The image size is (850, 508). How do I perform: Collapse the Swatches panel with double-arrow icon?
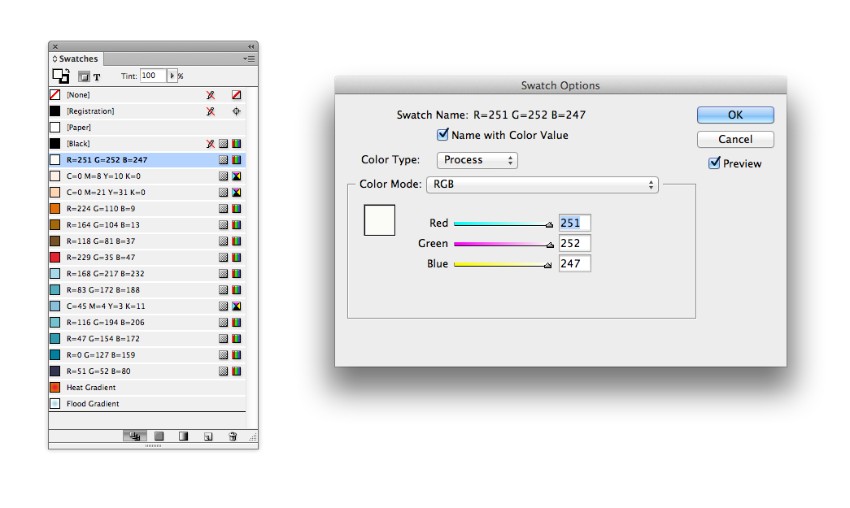[x=251, y=47]
